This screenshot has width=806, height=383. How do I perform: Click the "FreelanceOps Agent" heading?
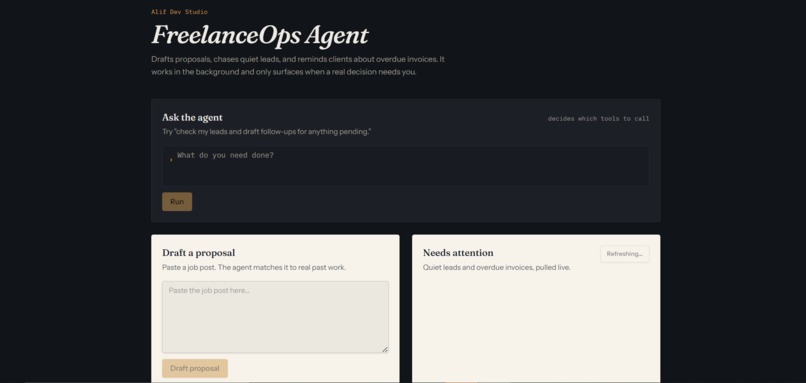(x=260, y=35)
